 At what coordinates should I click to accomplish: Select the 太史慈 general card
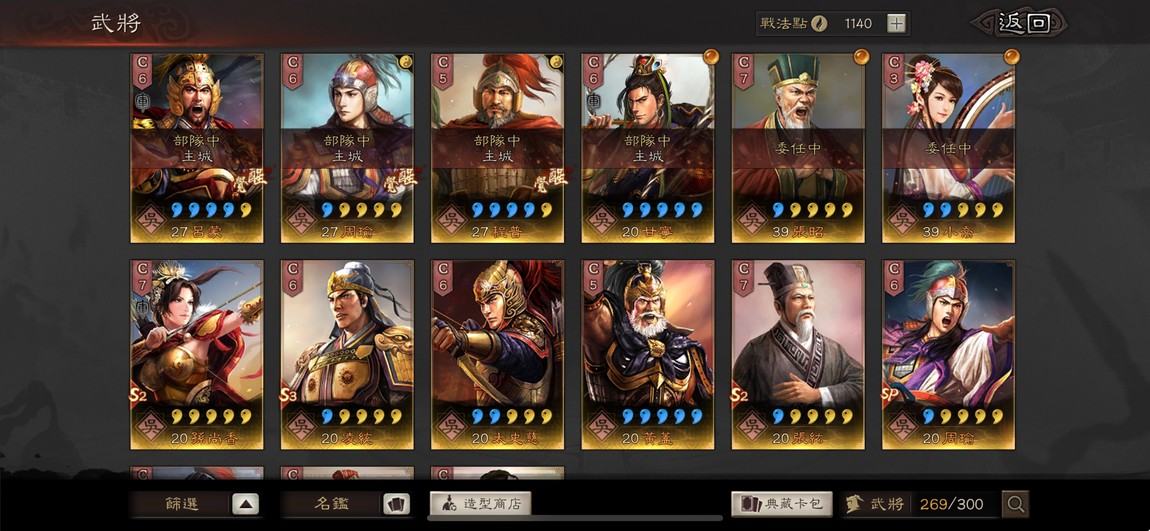click(497, 354)
